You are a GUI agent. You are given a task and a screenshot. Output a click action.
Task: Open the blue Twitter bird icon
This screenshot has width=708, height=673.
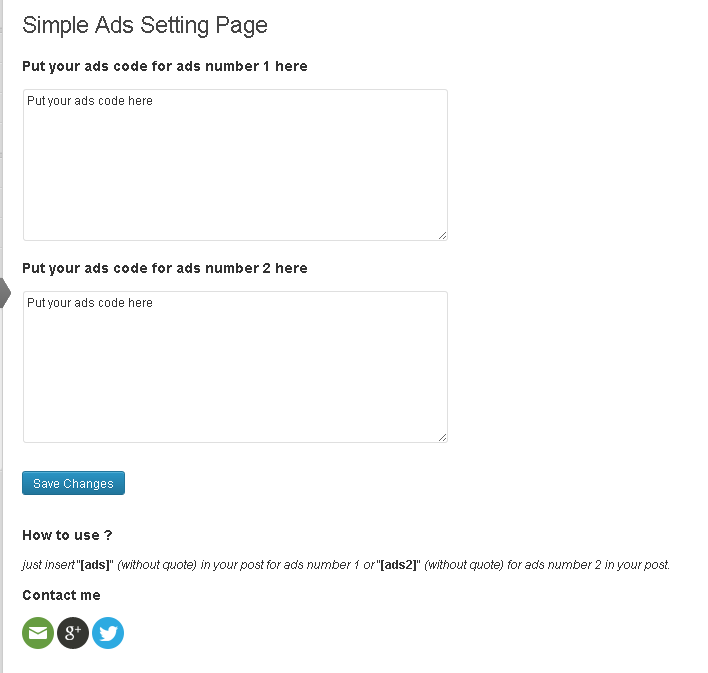[108, 633]
